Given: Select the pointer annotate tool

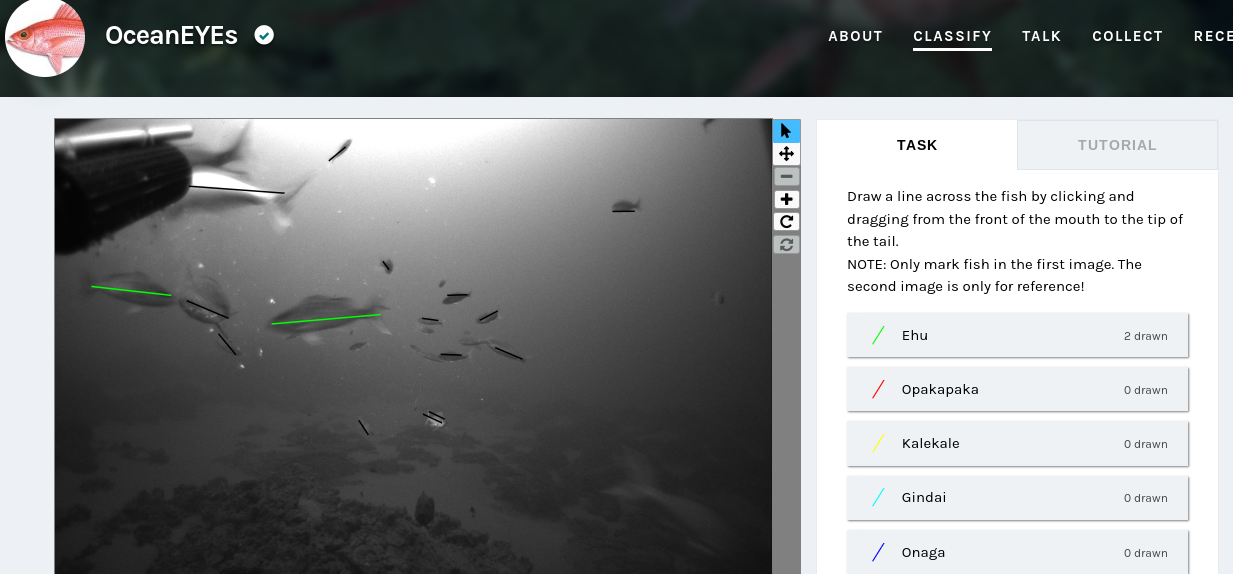Looking at the screenshot, I should (786, 131).
